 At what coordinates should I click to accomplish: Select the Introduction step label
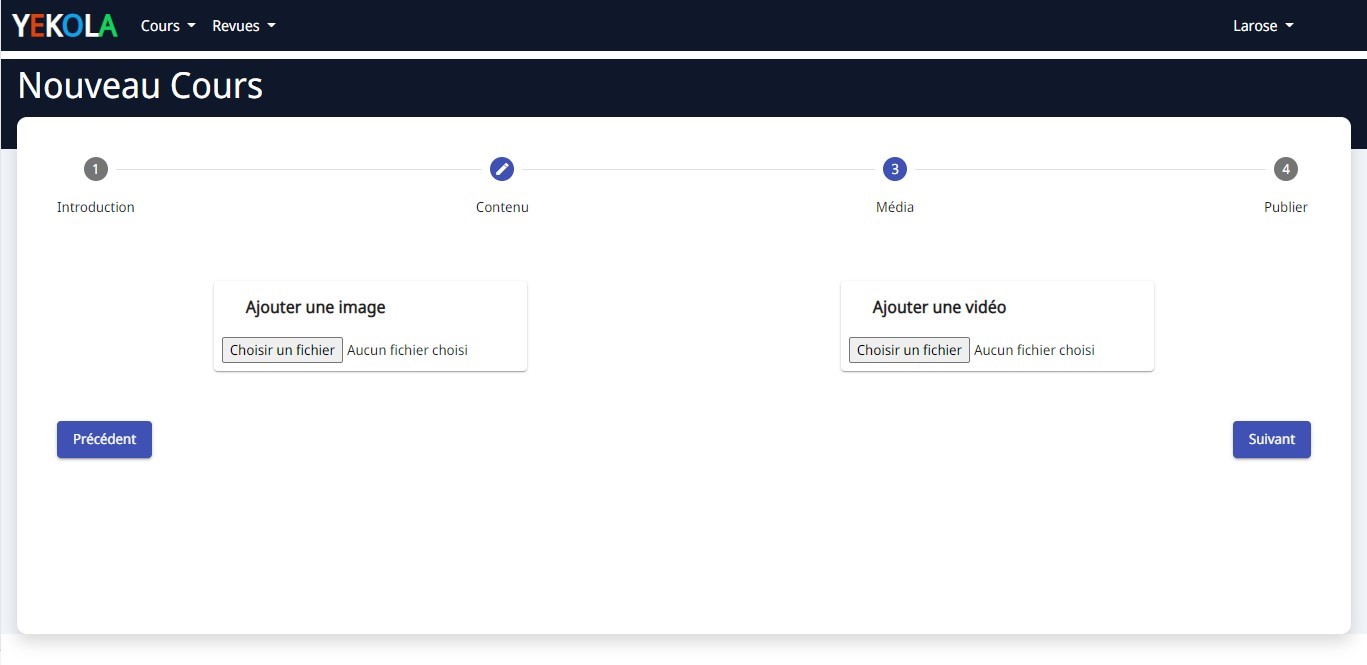[x=95, y=207]
